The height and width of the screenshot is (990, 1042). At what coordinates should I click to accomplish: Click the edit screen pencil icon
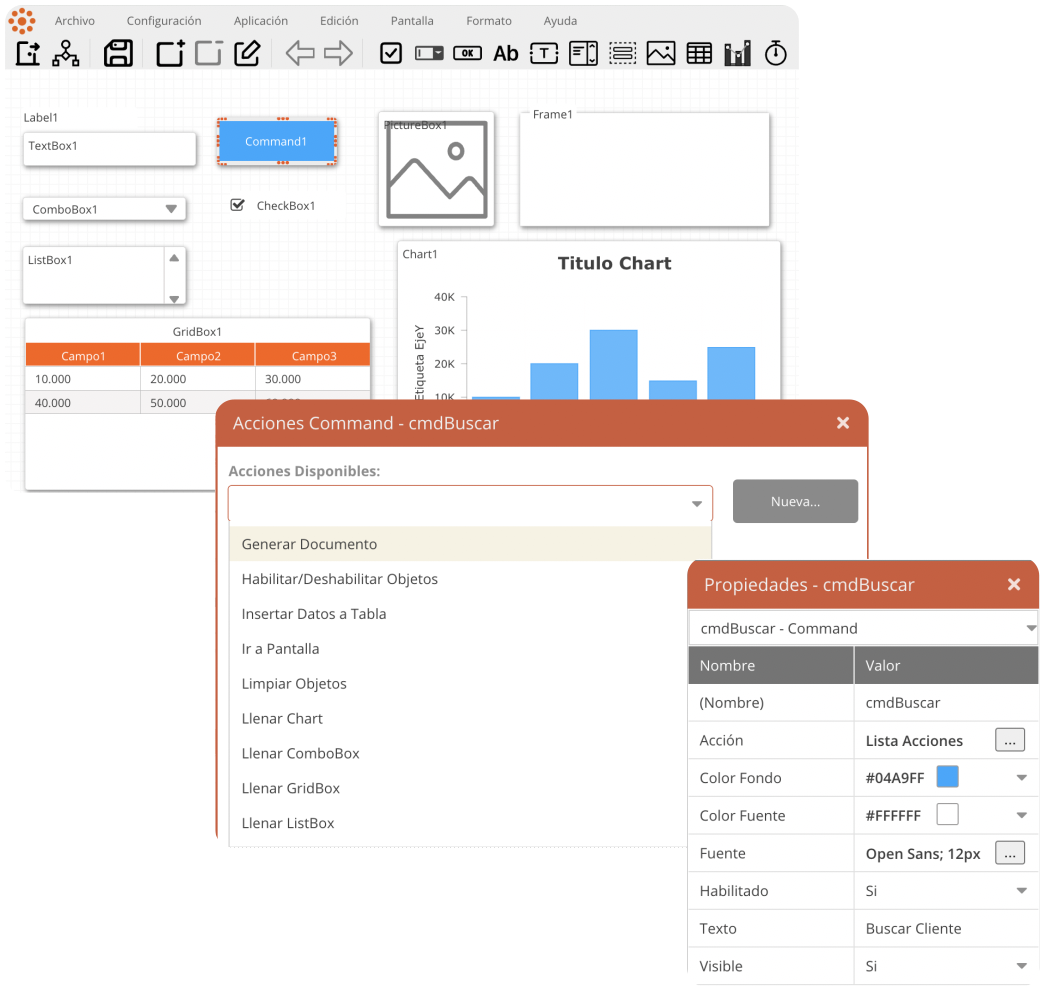tap(247, 53)
